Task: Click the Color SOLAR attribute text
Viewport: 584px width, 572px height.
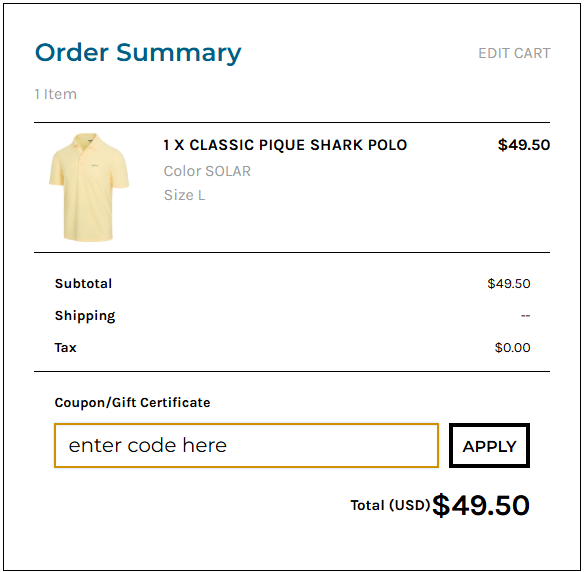Action: pyautogui.click(x=207, y=171)
